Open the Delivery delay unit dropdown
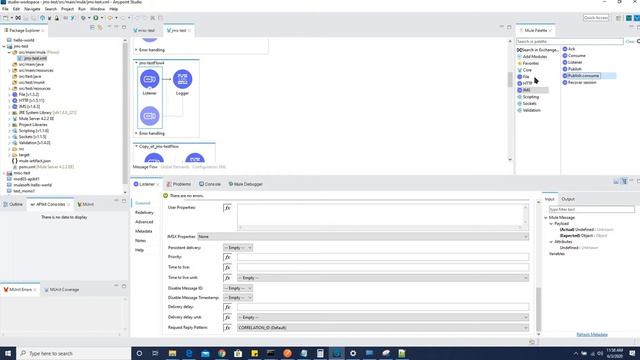The width and height of the screenshot is (640, 360). [x=383, y=318]
